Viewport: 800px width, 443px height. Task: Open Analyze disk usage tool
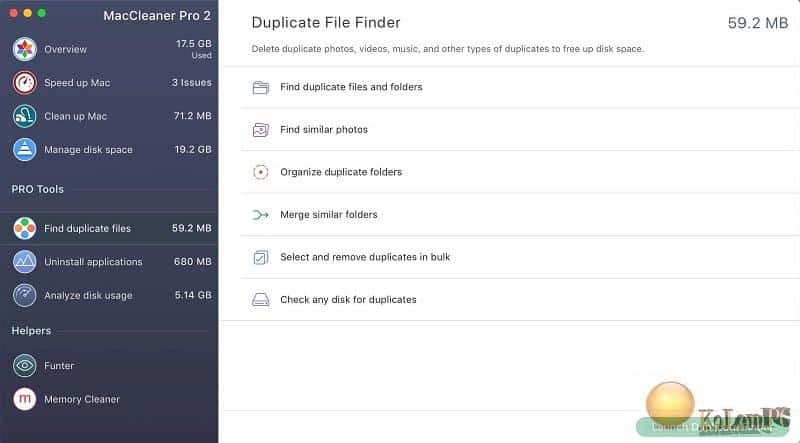pos(88,296)
